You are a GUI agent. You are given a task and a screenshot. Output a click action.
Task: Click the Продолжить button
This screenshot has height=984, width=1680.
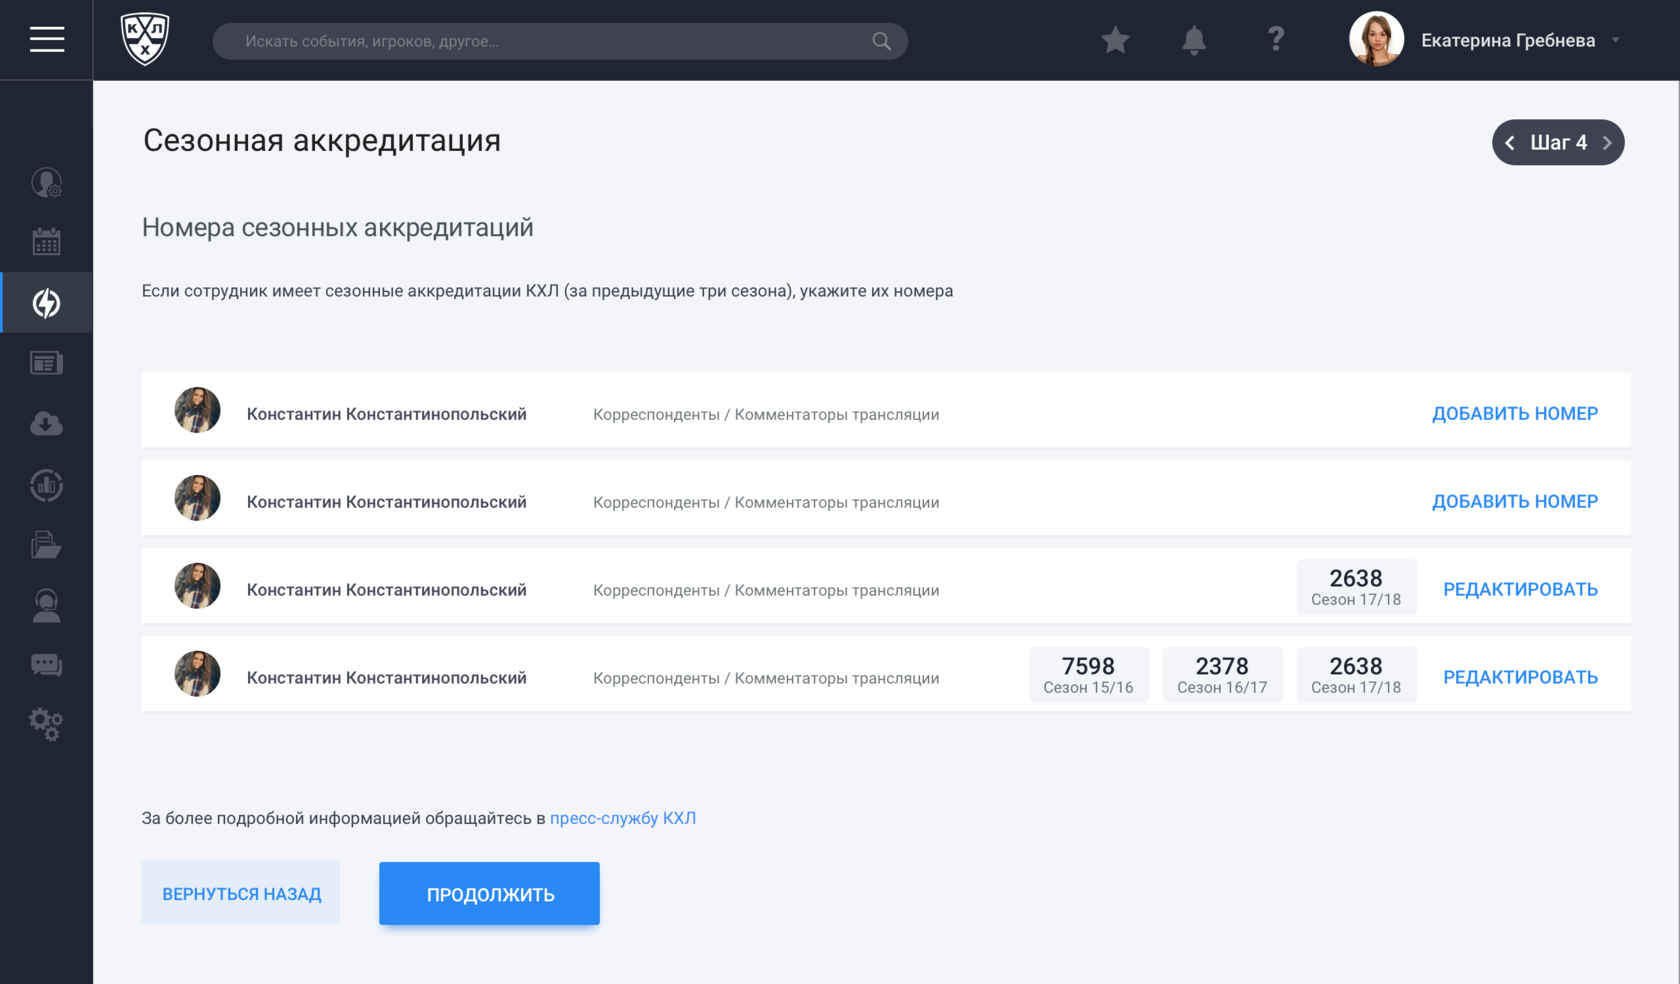click(x=489, y=894)
